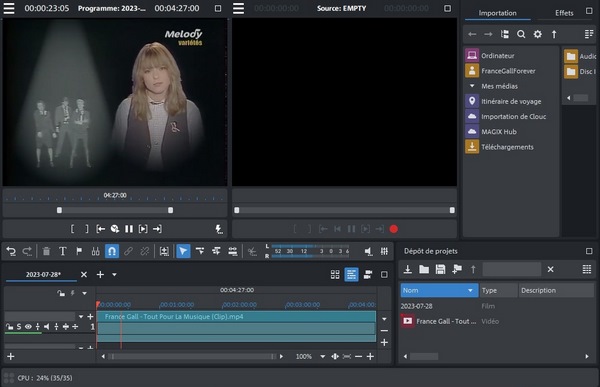Click the razor scissors tool icon
The height and width of the screenshot is (387, 600).
point(252,251)
